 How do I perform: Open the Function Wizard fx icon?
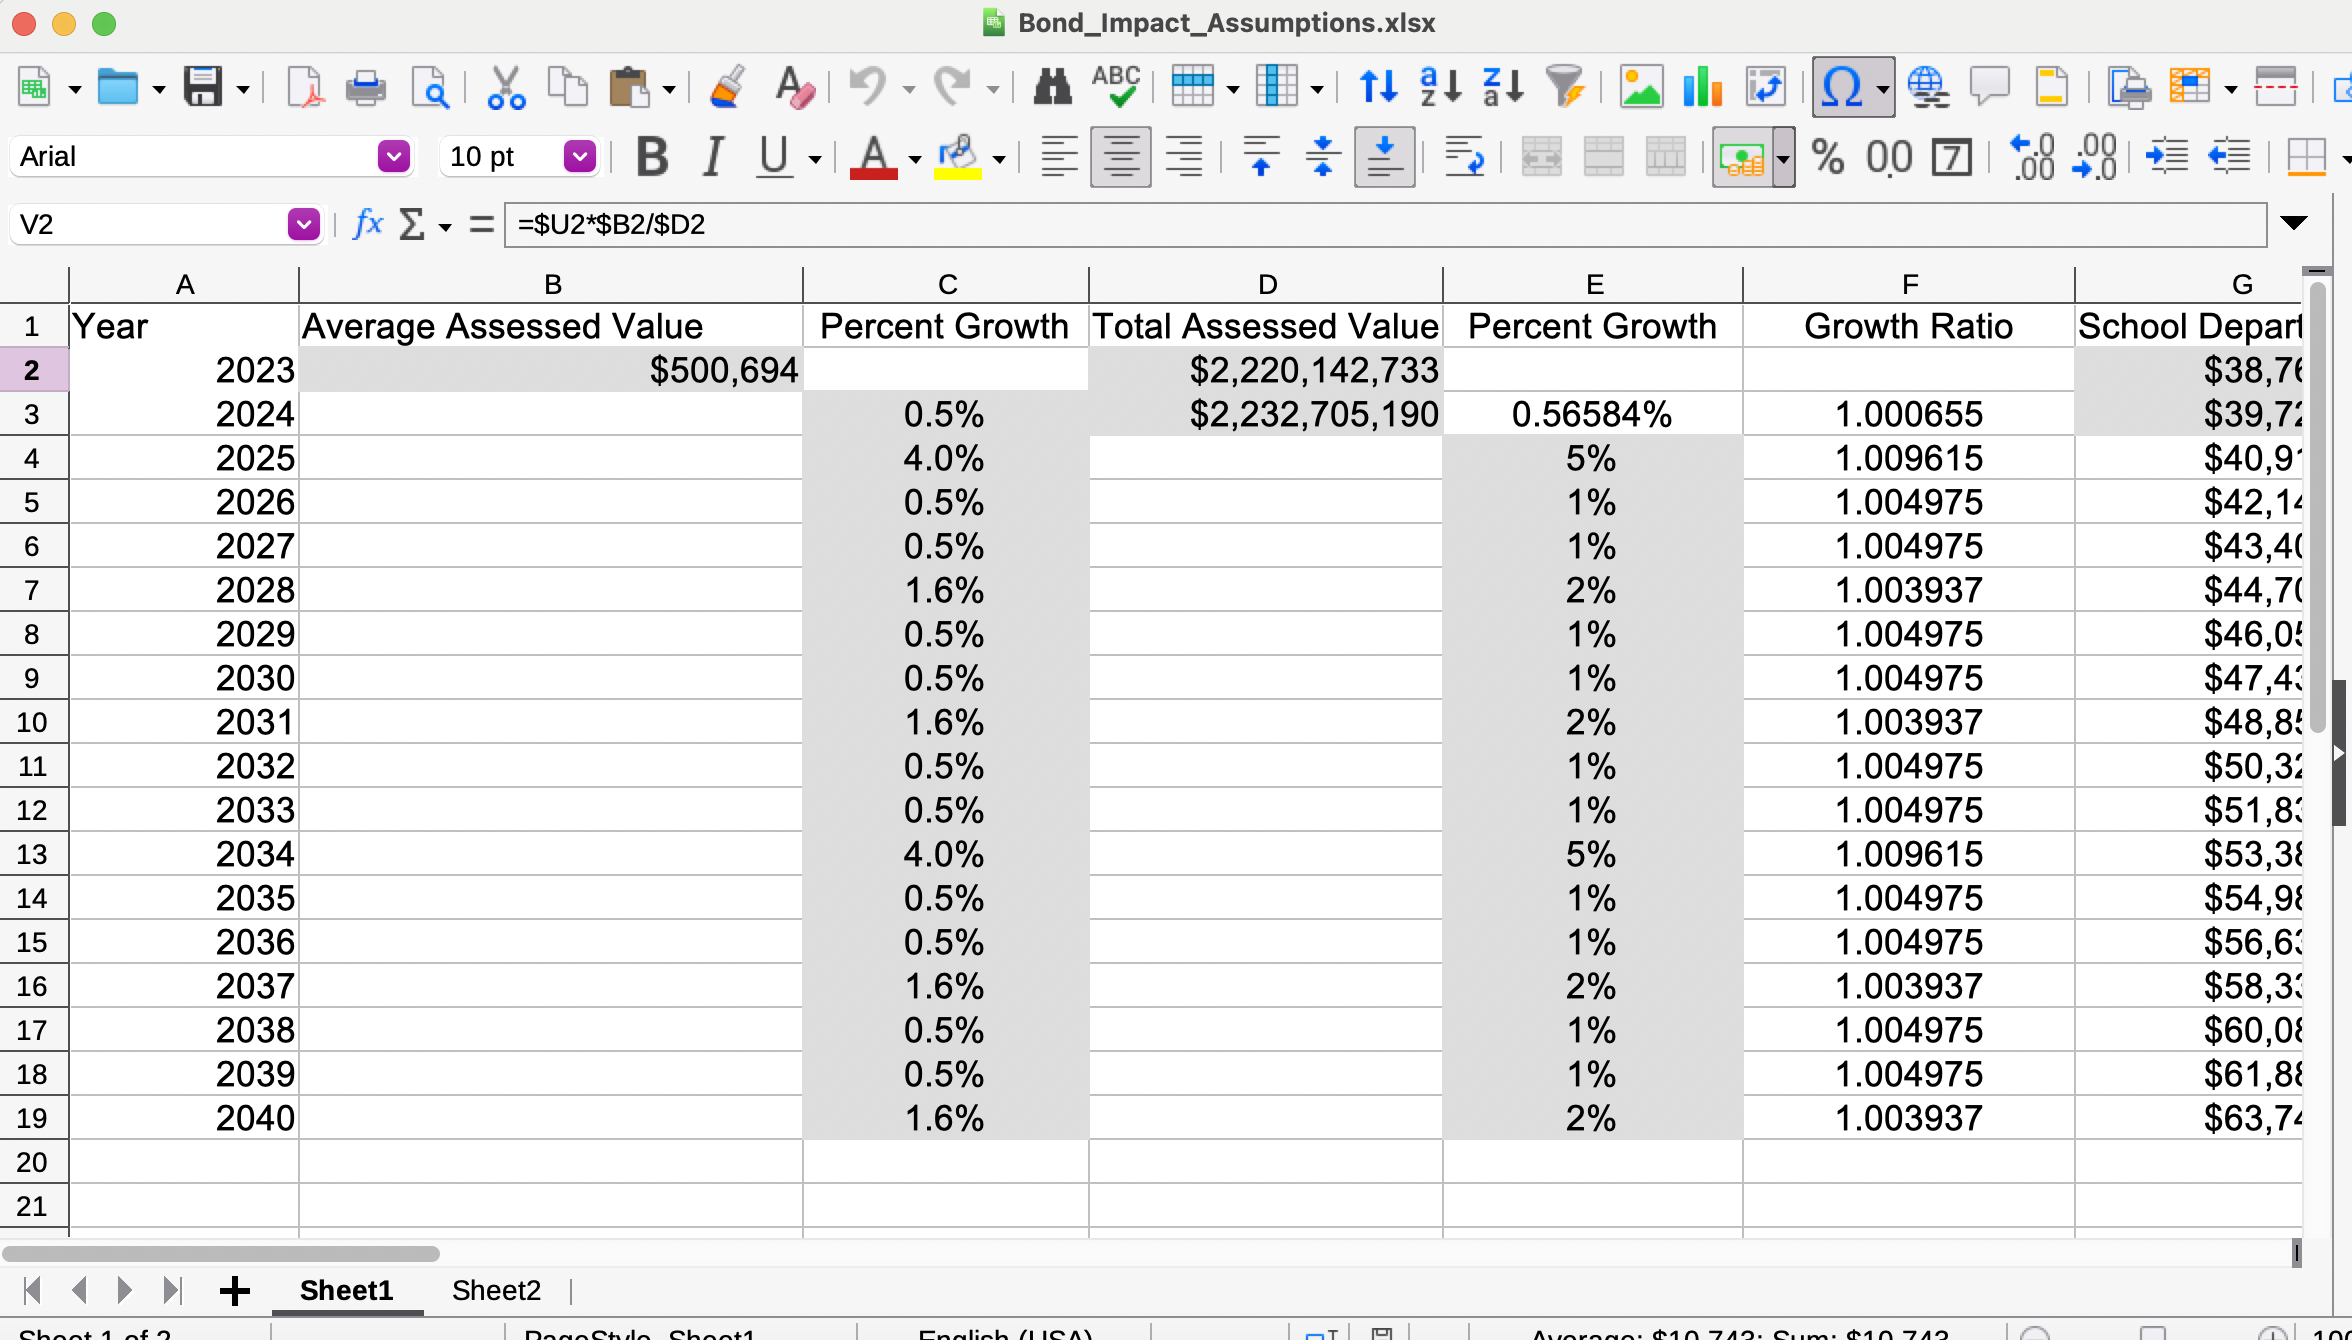click(x=368, y=224)
